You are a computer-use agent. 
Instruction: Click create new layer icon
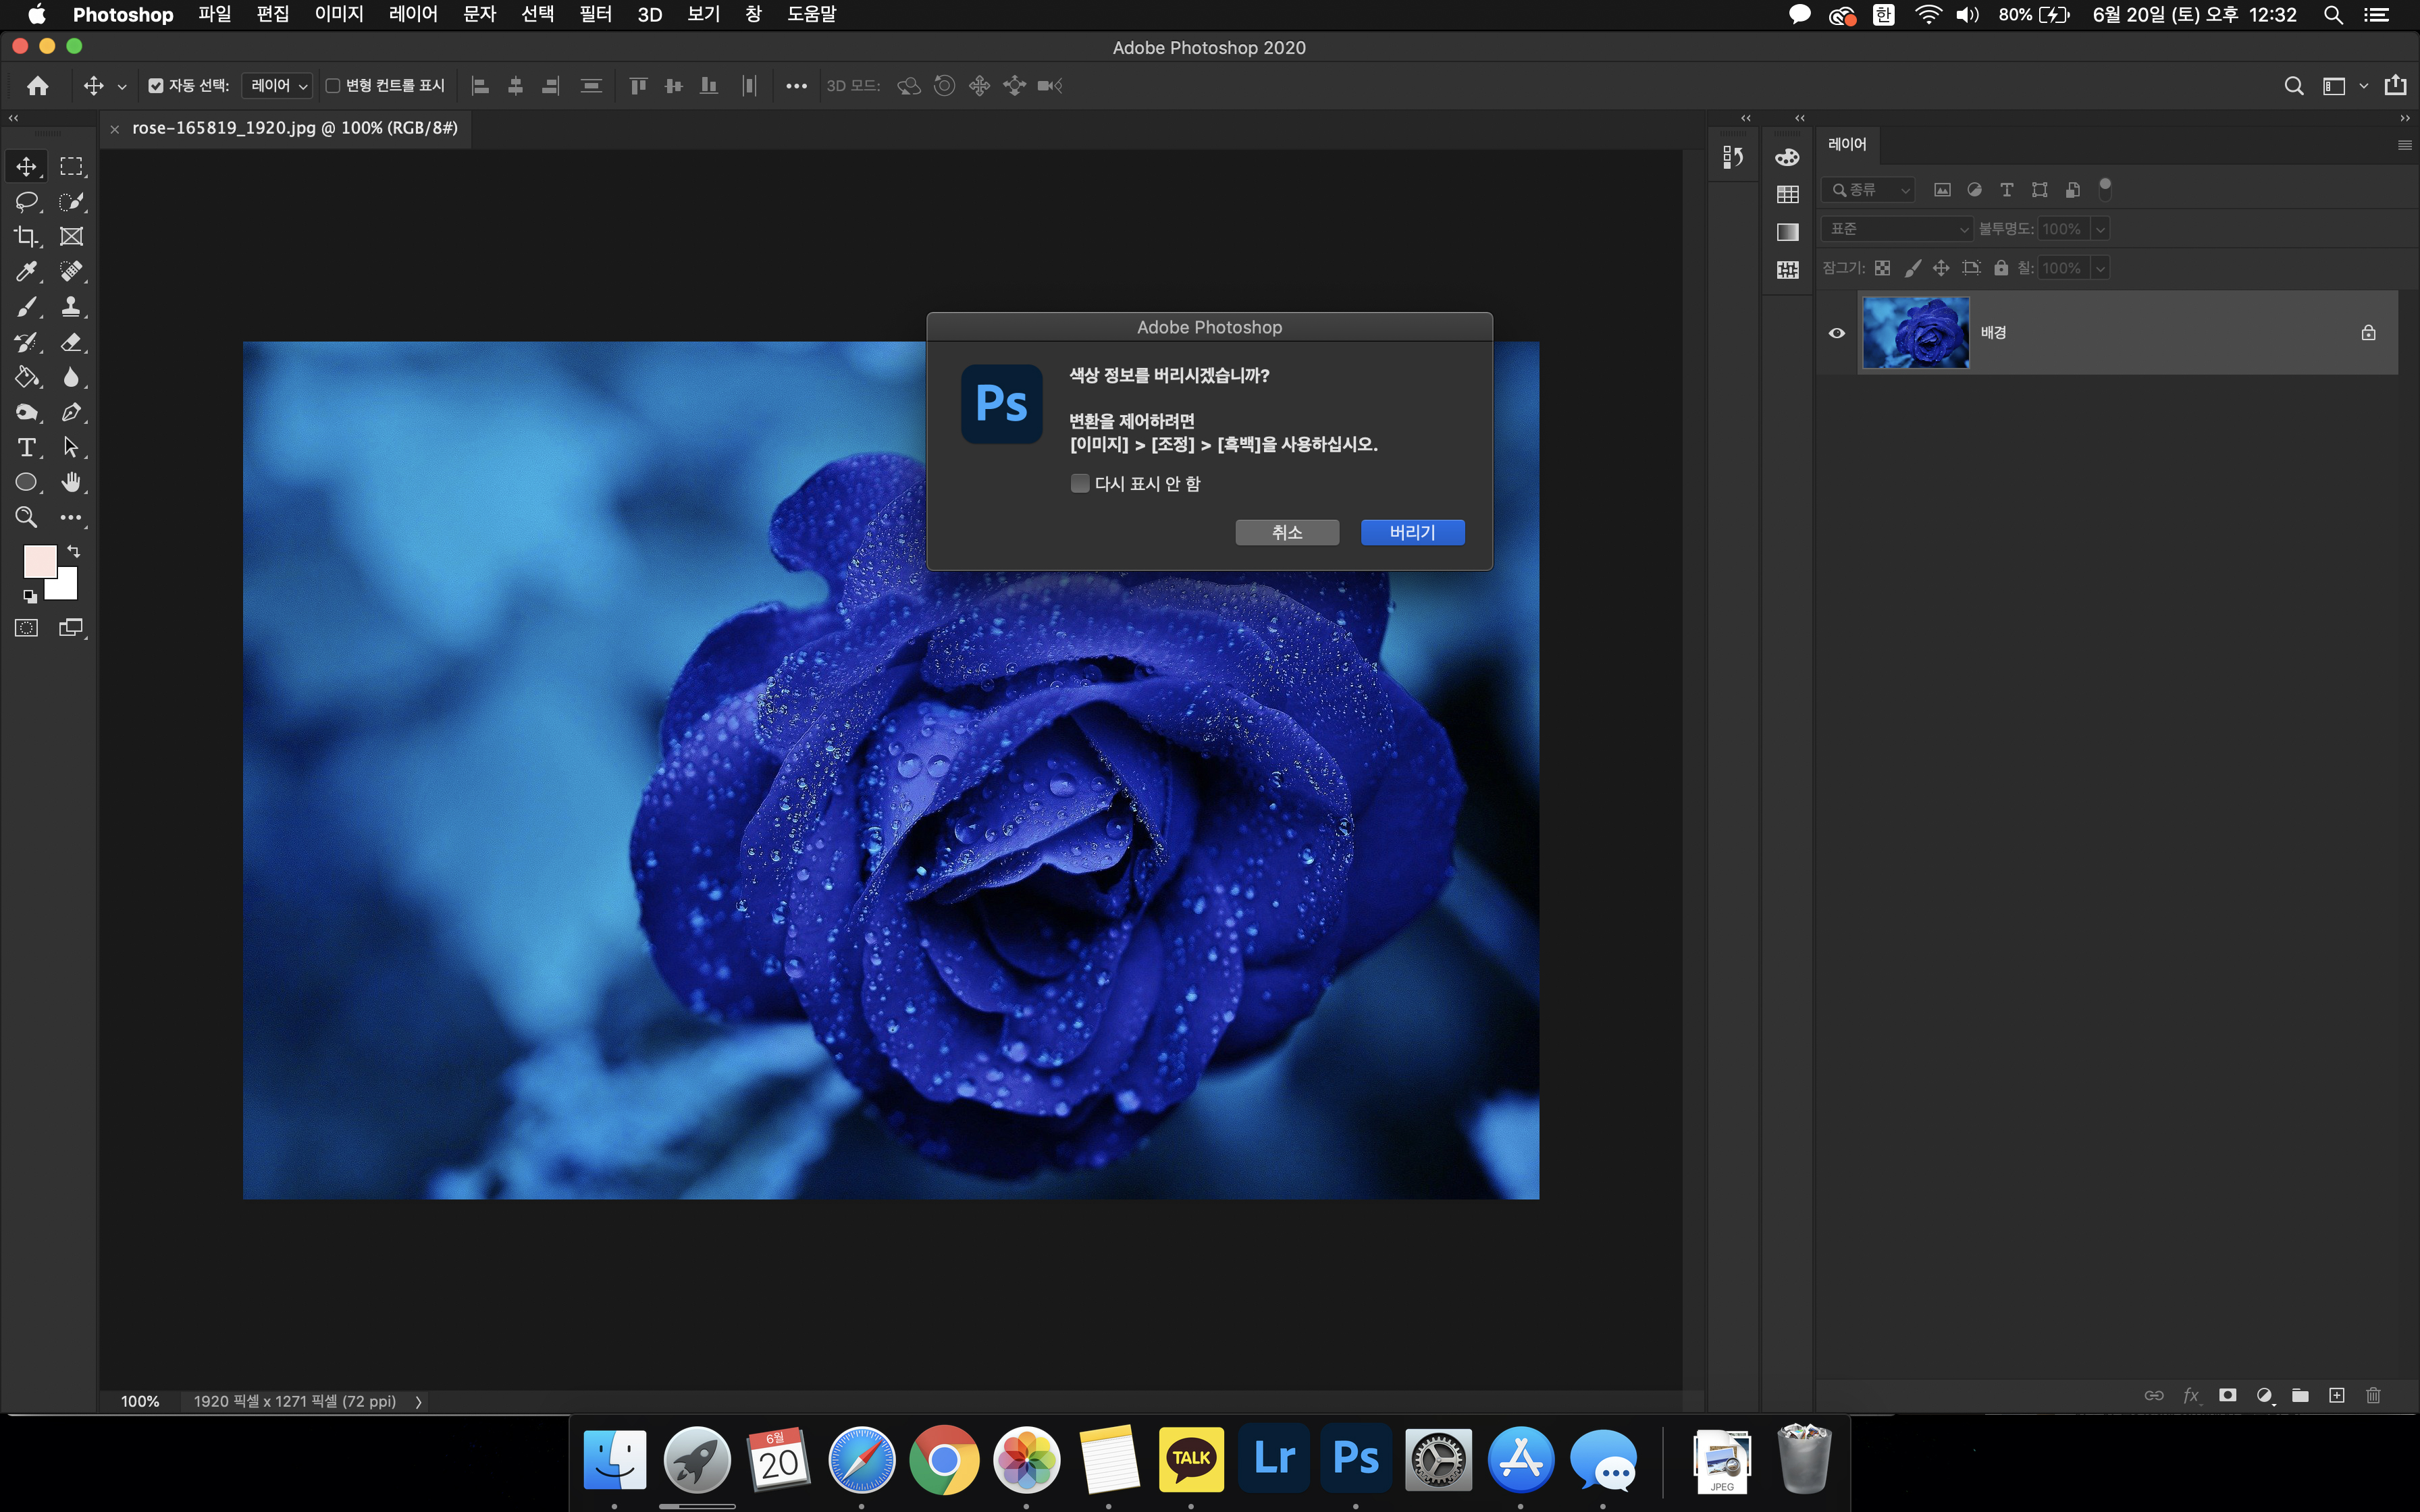[x=2336, y=1395]
